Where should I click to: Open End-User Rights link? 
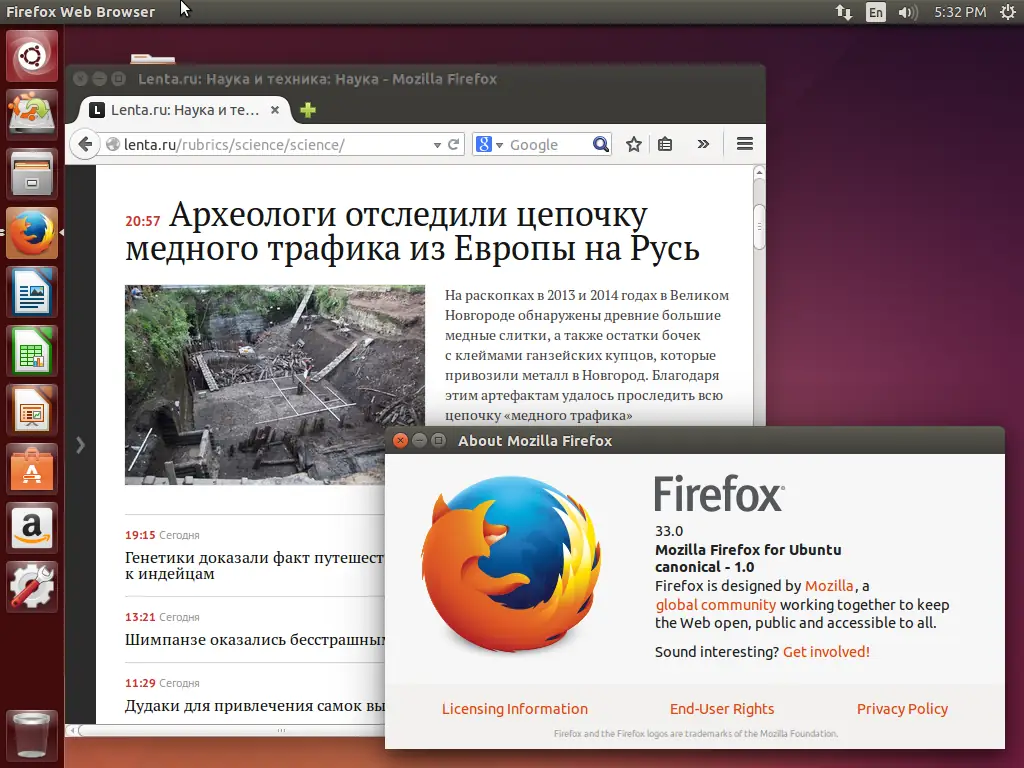[722, 709]
